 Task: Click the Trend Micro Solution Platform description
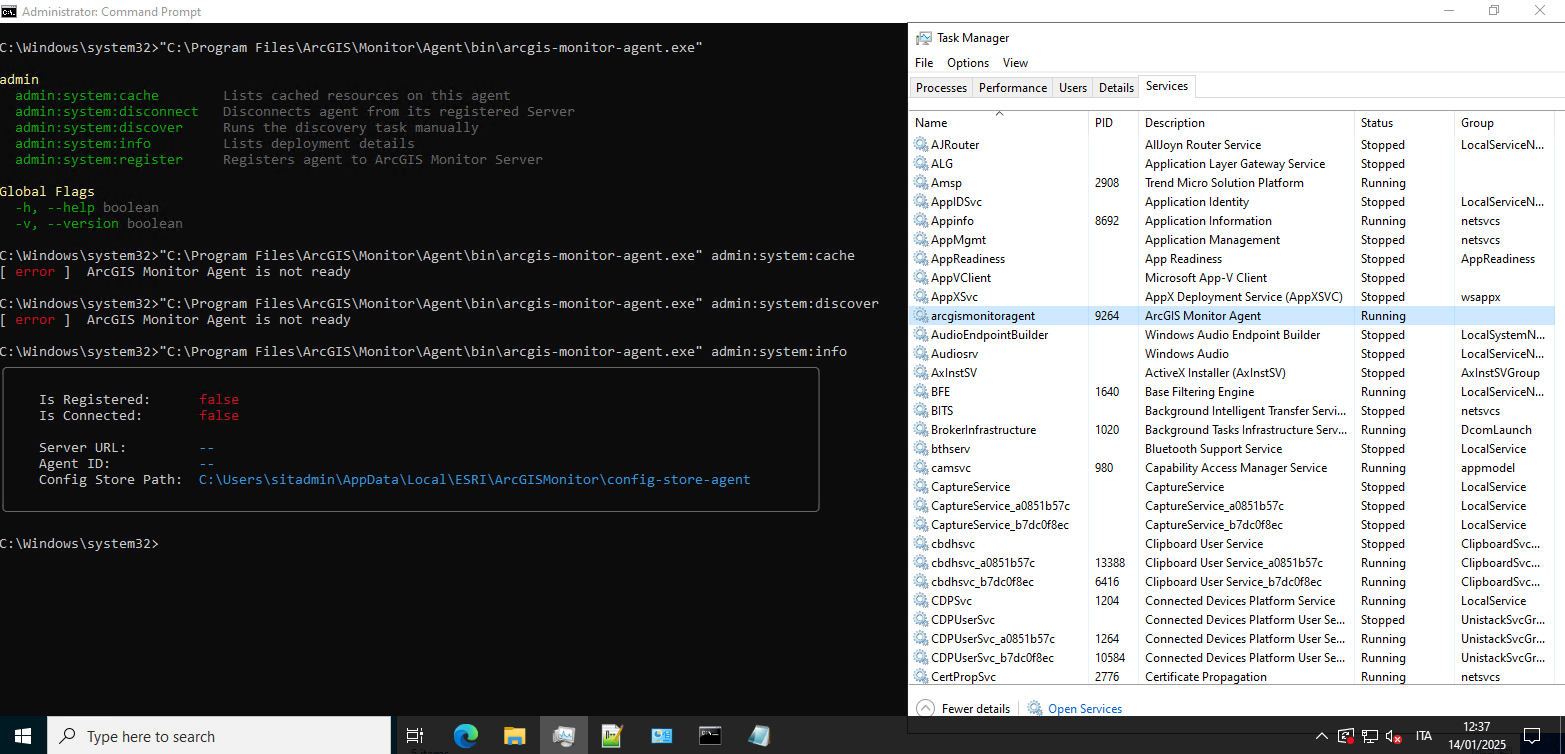(1224, 183)
